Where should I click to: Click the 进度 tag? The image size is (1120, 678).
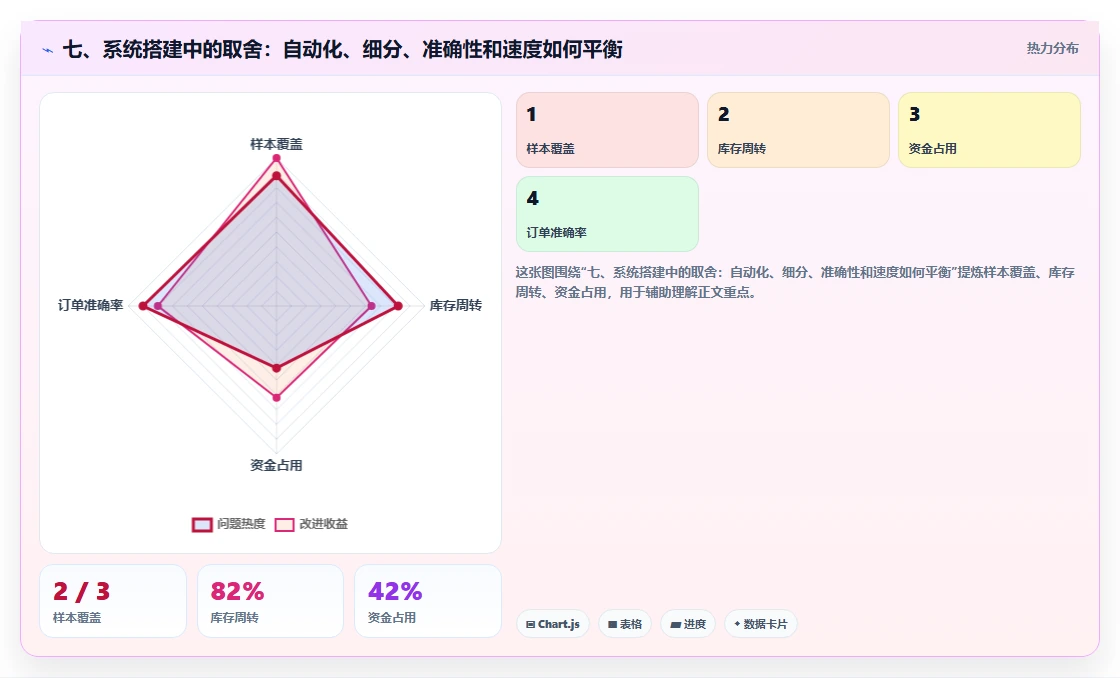click(688, 624)
